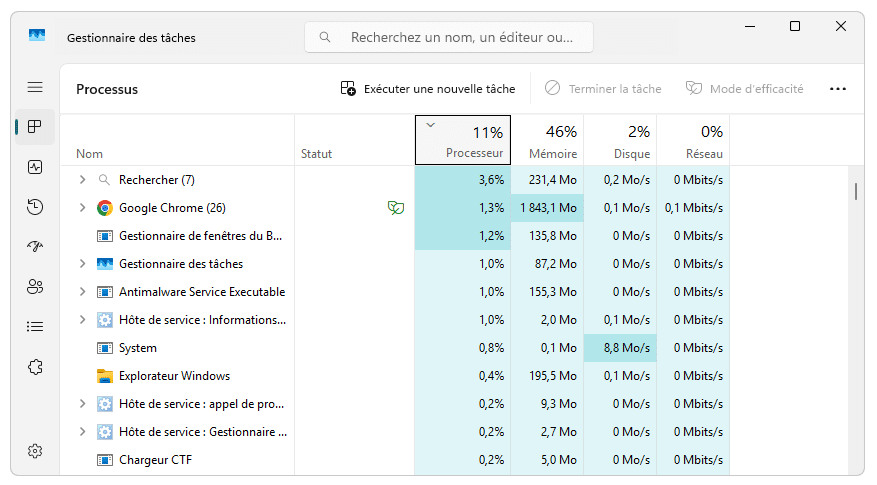Image resolution: width=877 pixels, height=485 pixels.
Task: Expand Hôte de service : appel de pro row
Action: click(x=82, y=403)
